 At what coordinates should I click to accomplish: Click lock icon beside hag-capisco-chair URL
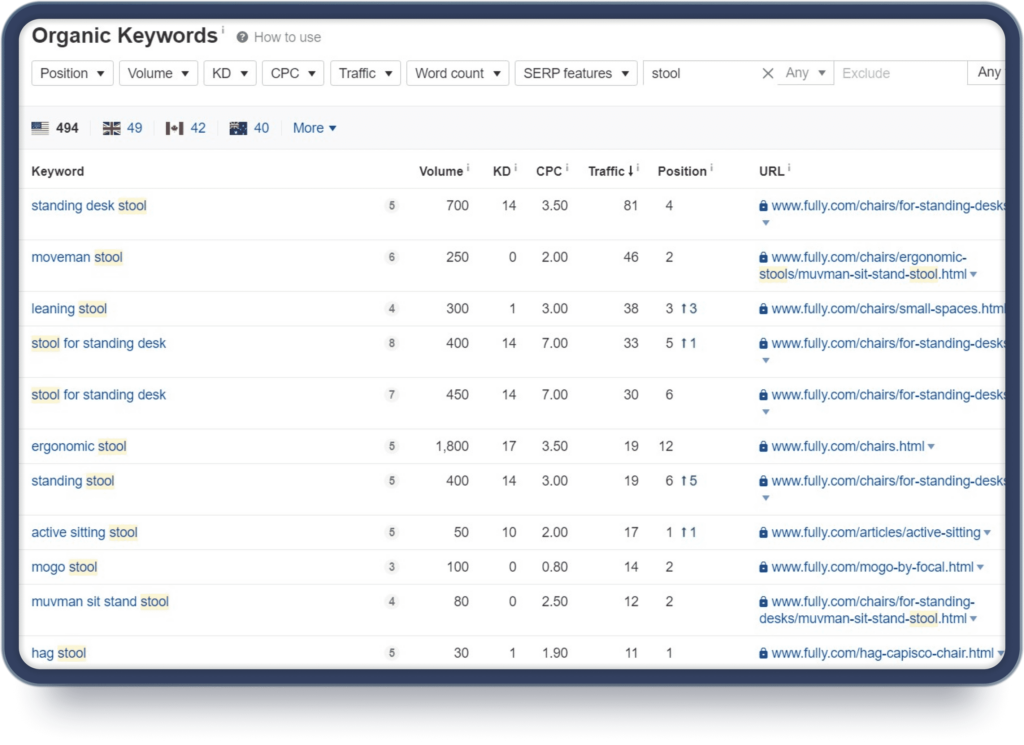pyautogui.click(x=763, y=653)
